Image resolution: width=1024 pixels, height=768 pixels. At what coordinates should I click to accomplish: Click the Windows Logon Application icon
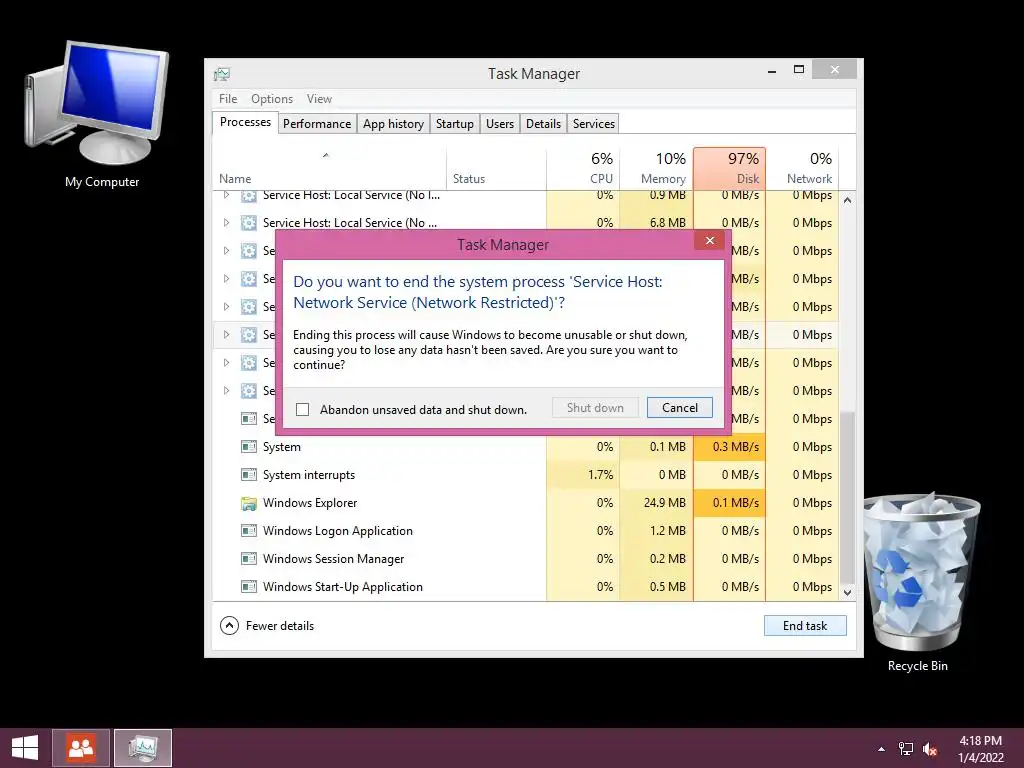pyautogui.click(x=248, y=531)
